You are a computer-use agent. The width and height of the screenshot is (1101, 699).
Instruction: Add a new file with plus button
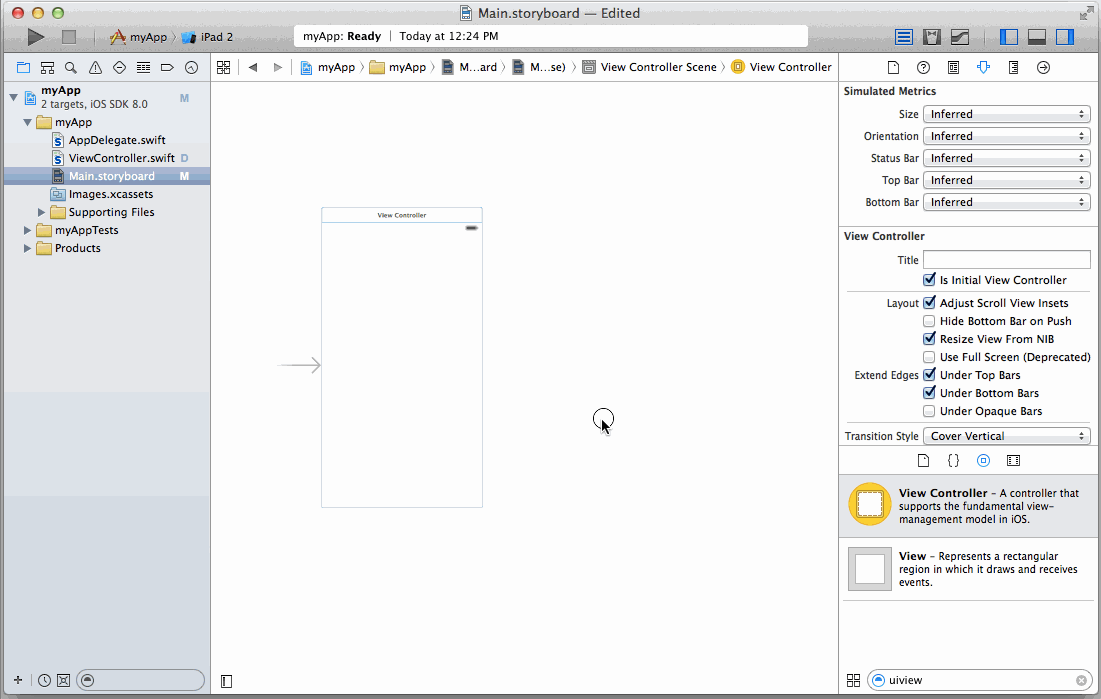click(x=18, y=680)
